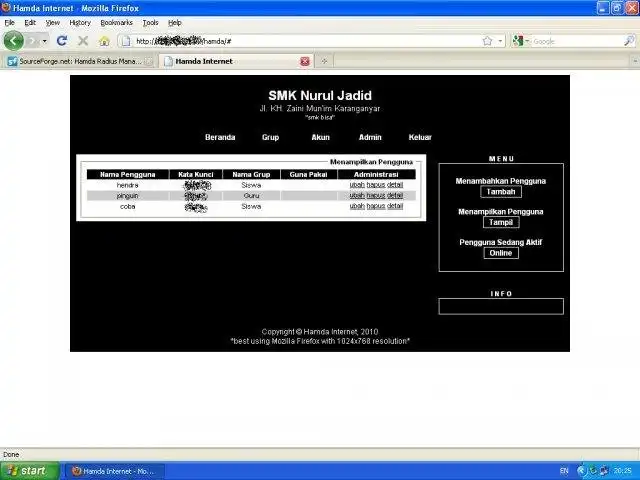640x480 pixels.
Task: Click the search magnifier icon
Action: point(629,41)
